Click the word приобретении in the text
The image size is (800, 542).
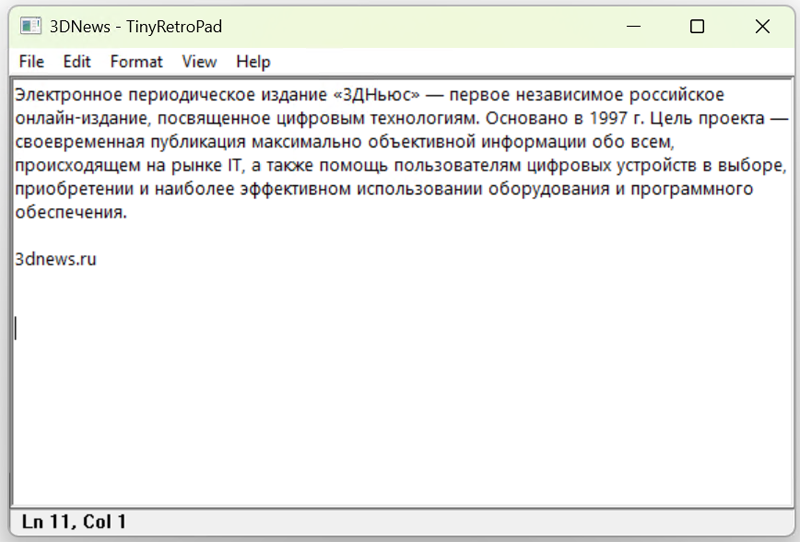(x=74, y=189)
